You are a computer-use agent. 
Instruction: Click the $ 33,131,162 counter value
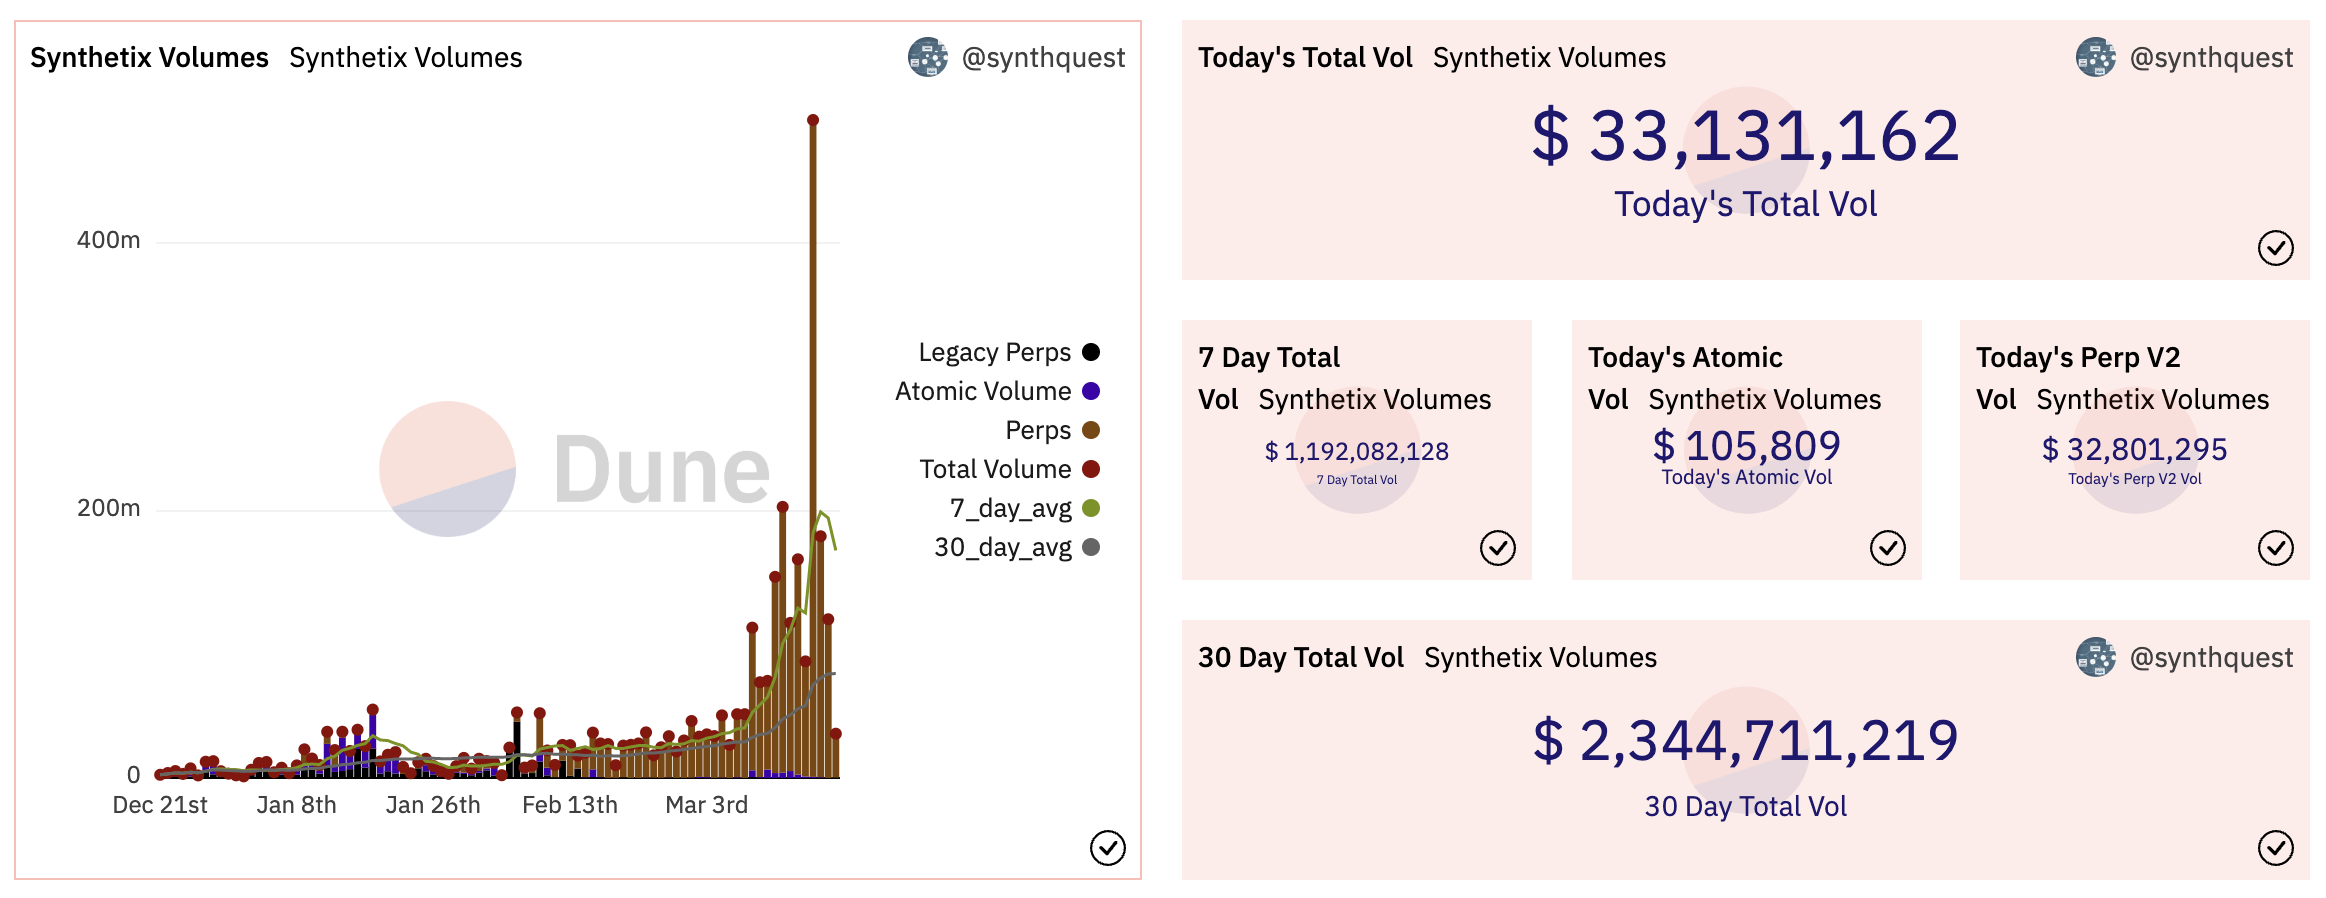pyautogui.click(x=1745, y=136)
